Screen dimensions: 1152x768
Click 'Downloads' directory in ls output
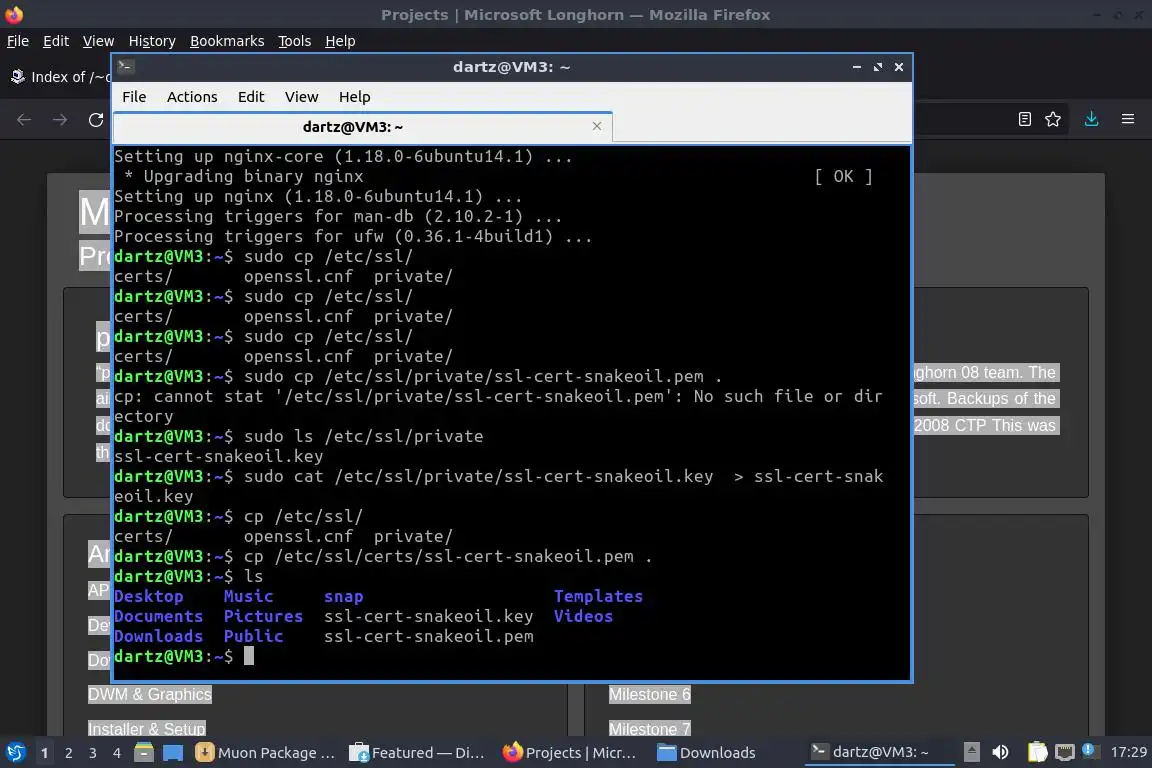pos(159,636)
